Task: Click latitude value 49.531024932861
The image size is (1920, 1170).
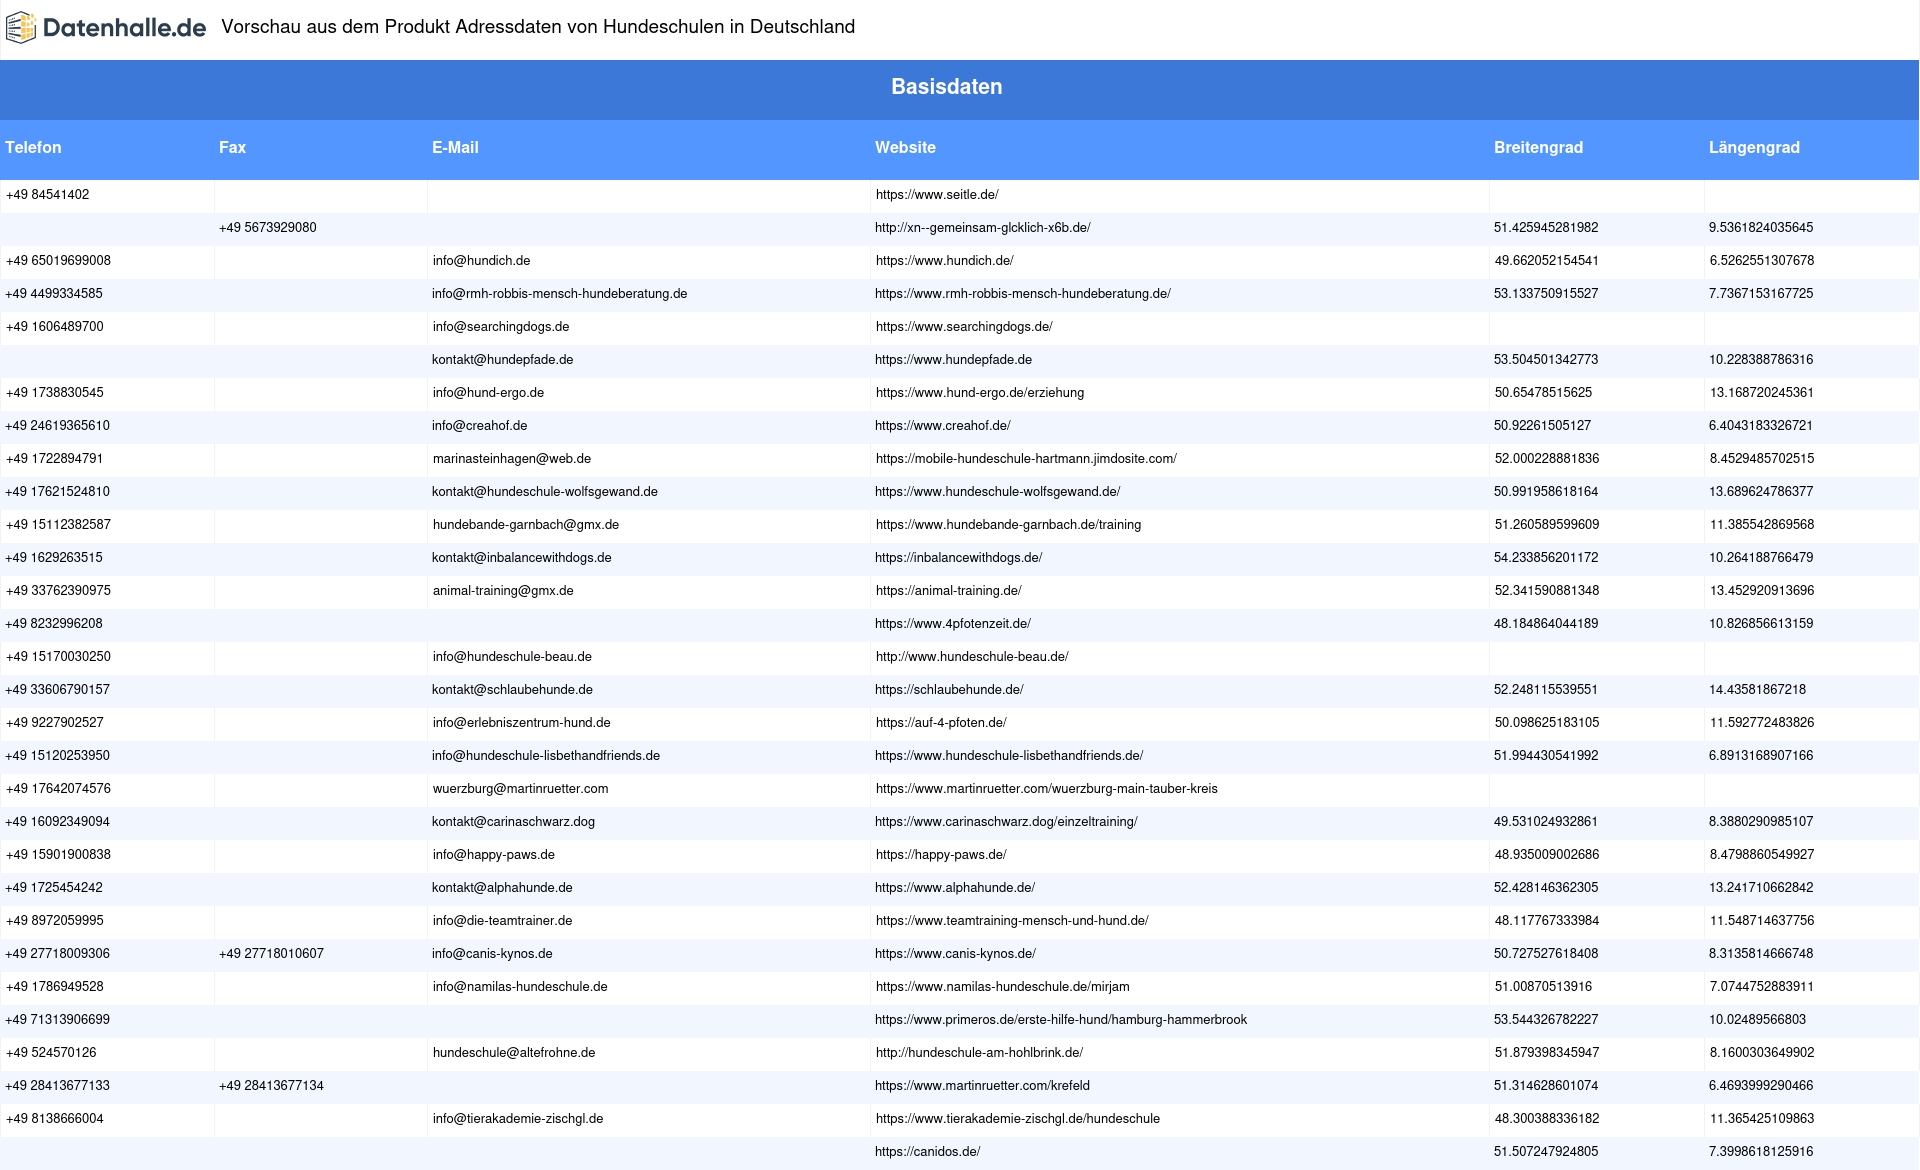Action: [x=1546, y=822]
